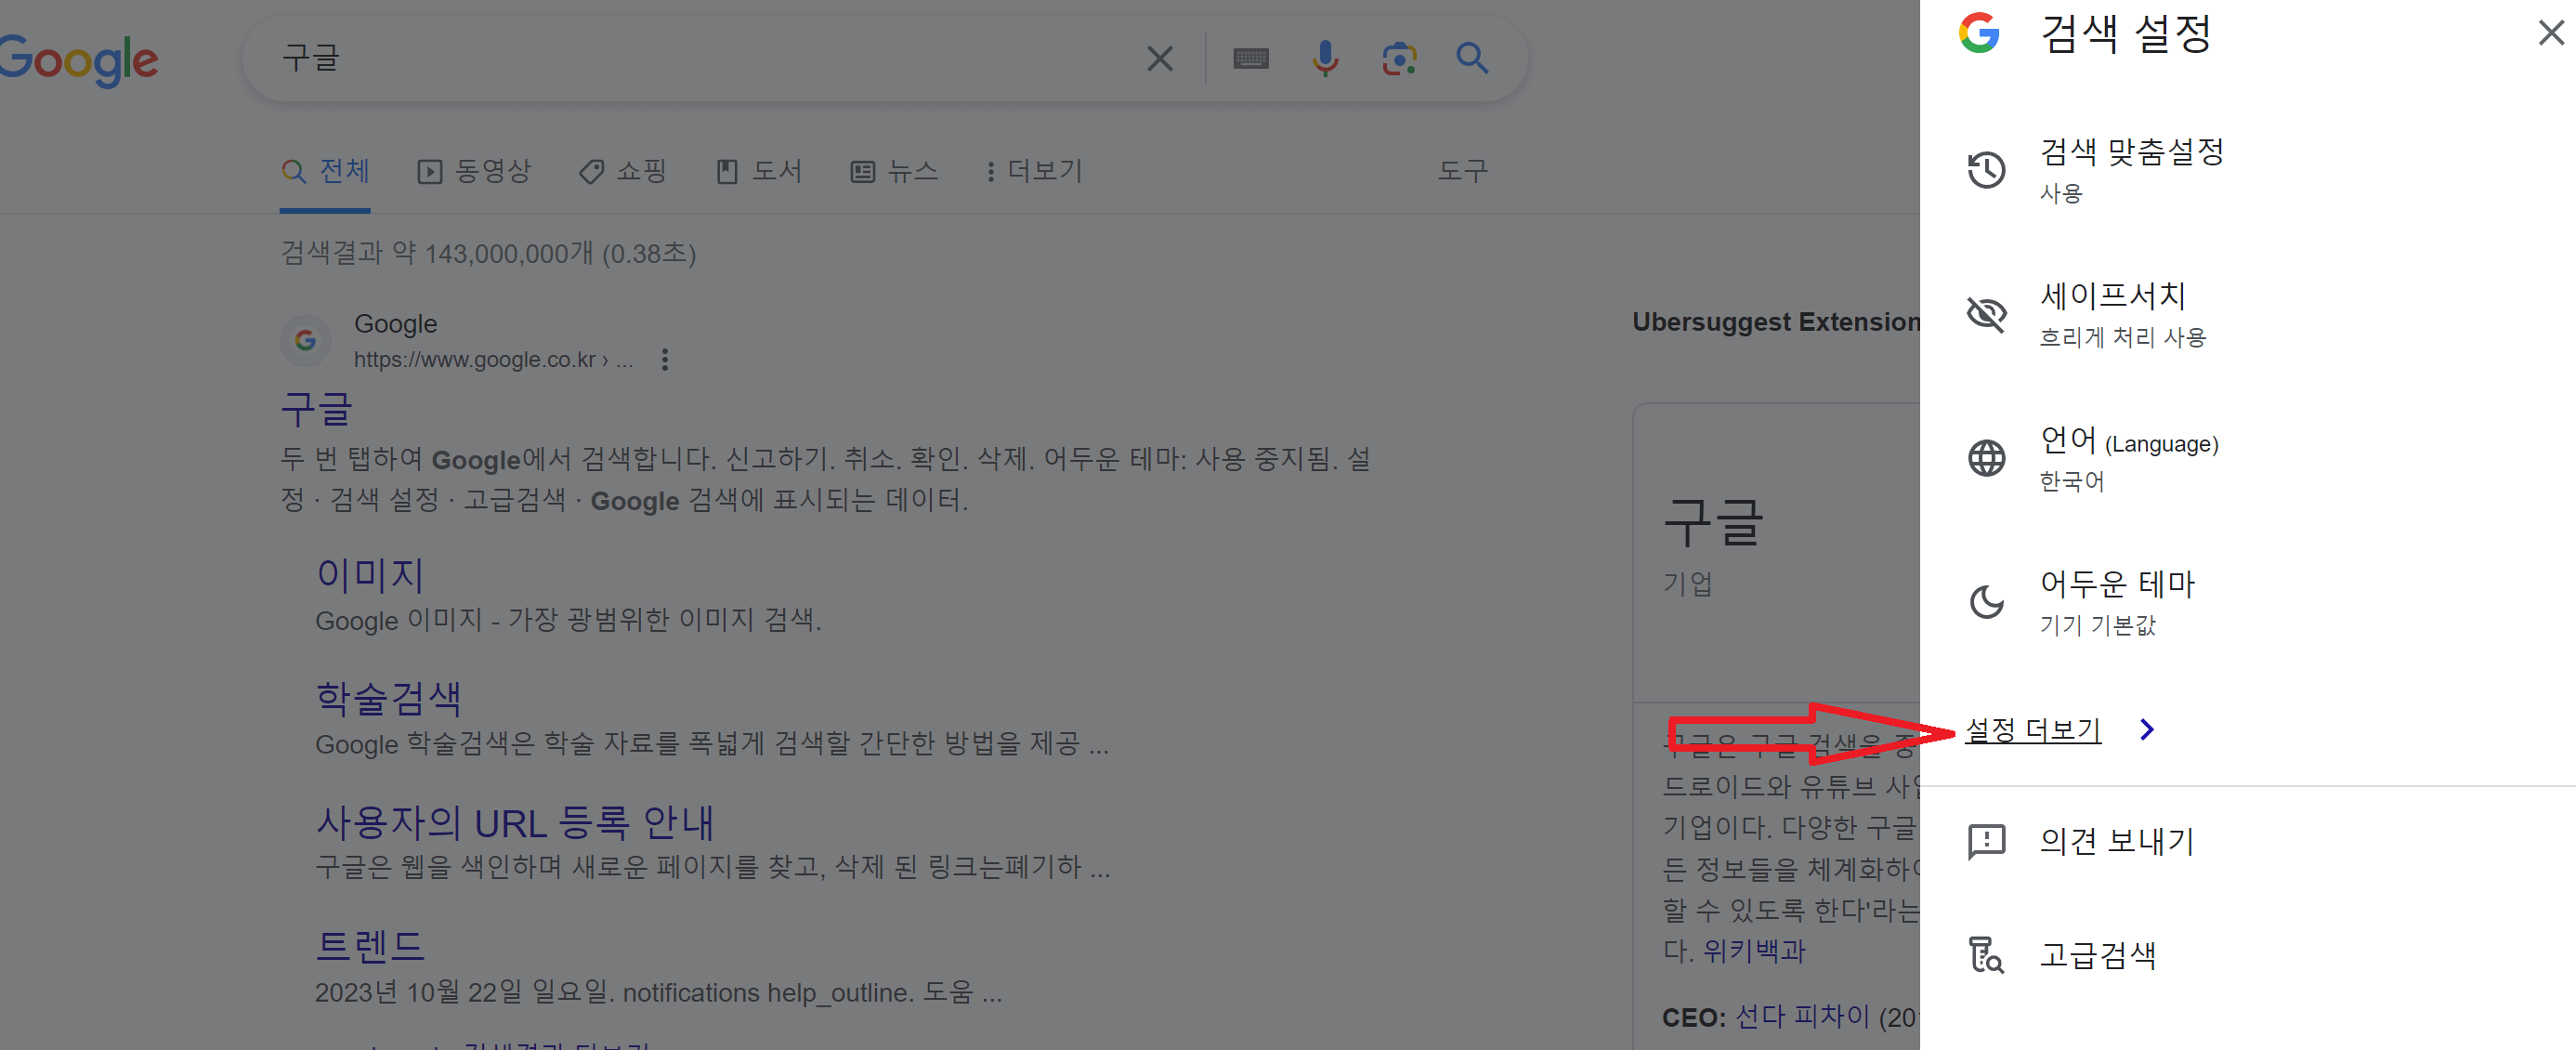Click the search magnifier icon

click(x=1472, y=58)
